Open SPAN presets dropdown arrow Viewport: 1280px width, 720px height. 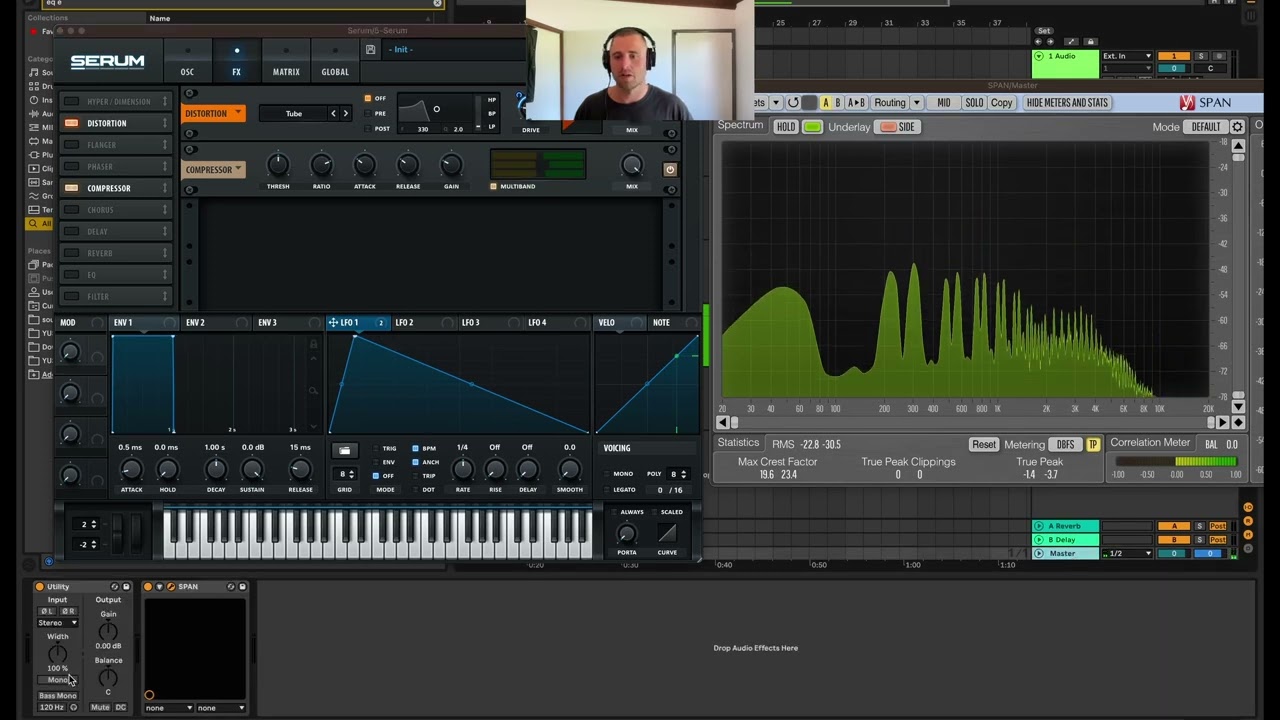[775, 102]
